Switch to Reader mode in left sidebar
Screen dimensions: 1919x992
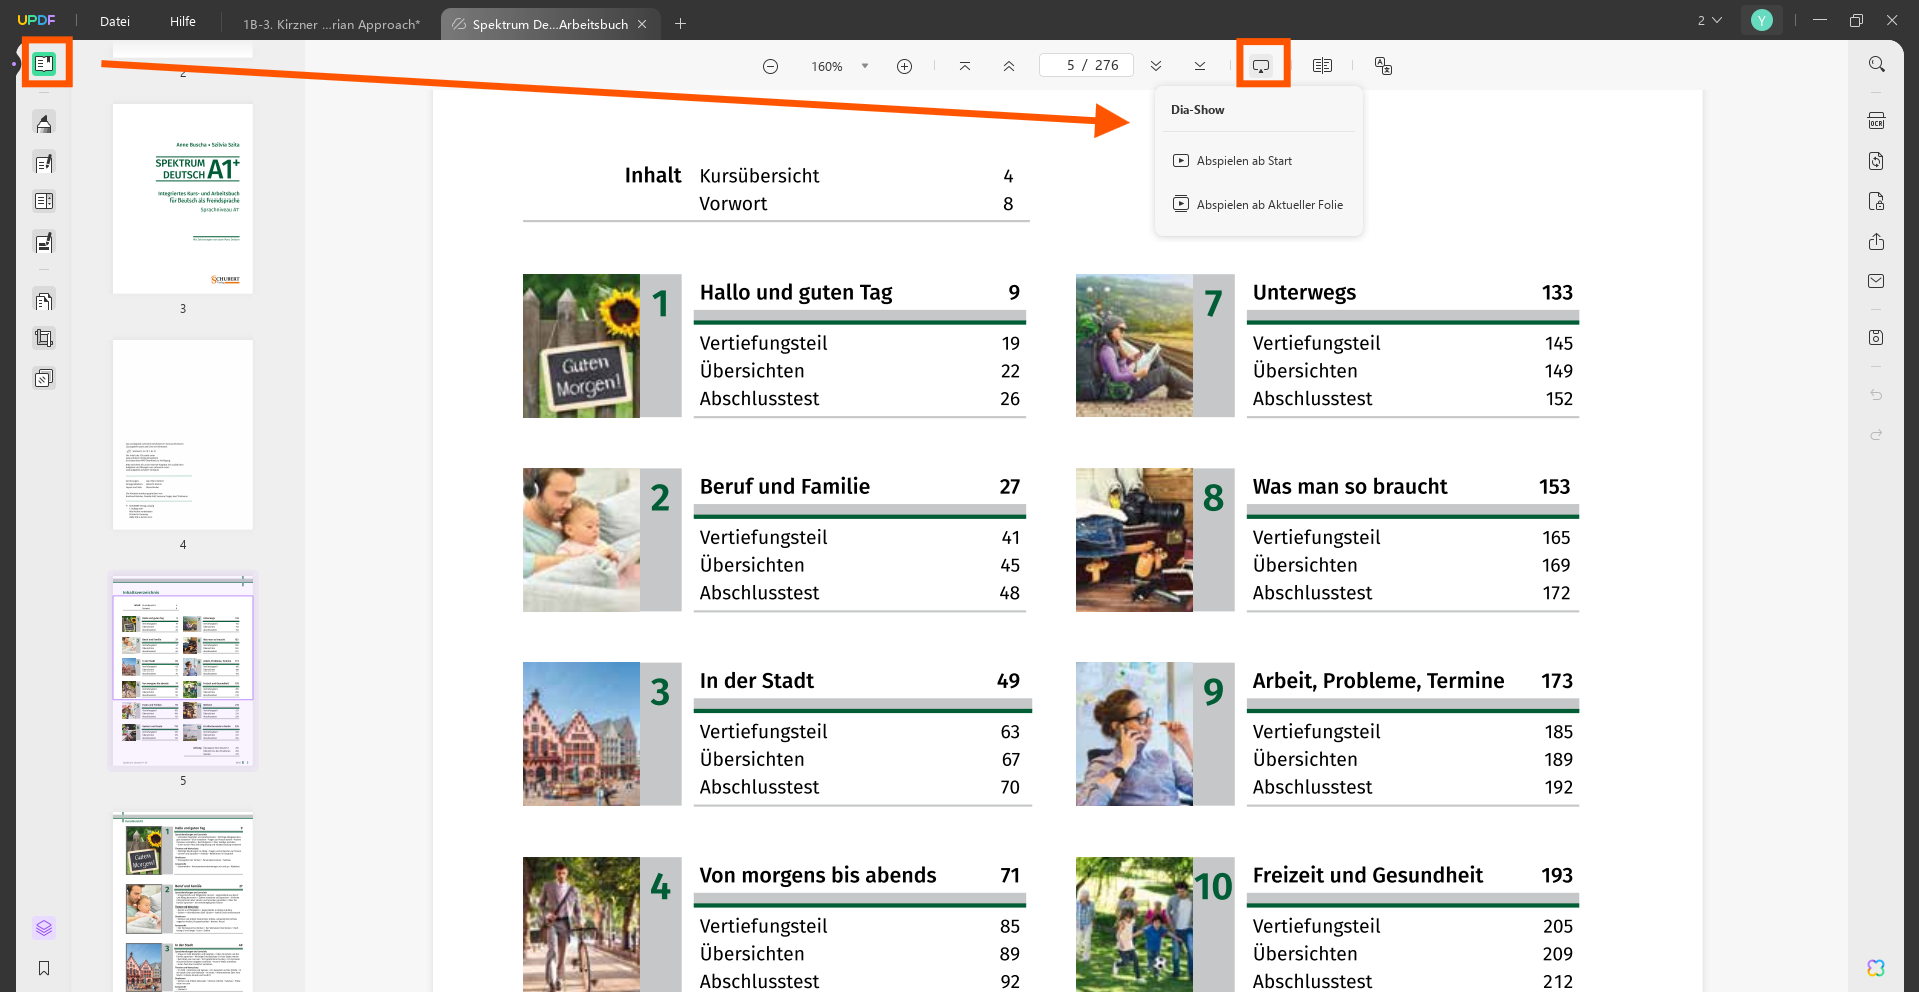point(44,64)
